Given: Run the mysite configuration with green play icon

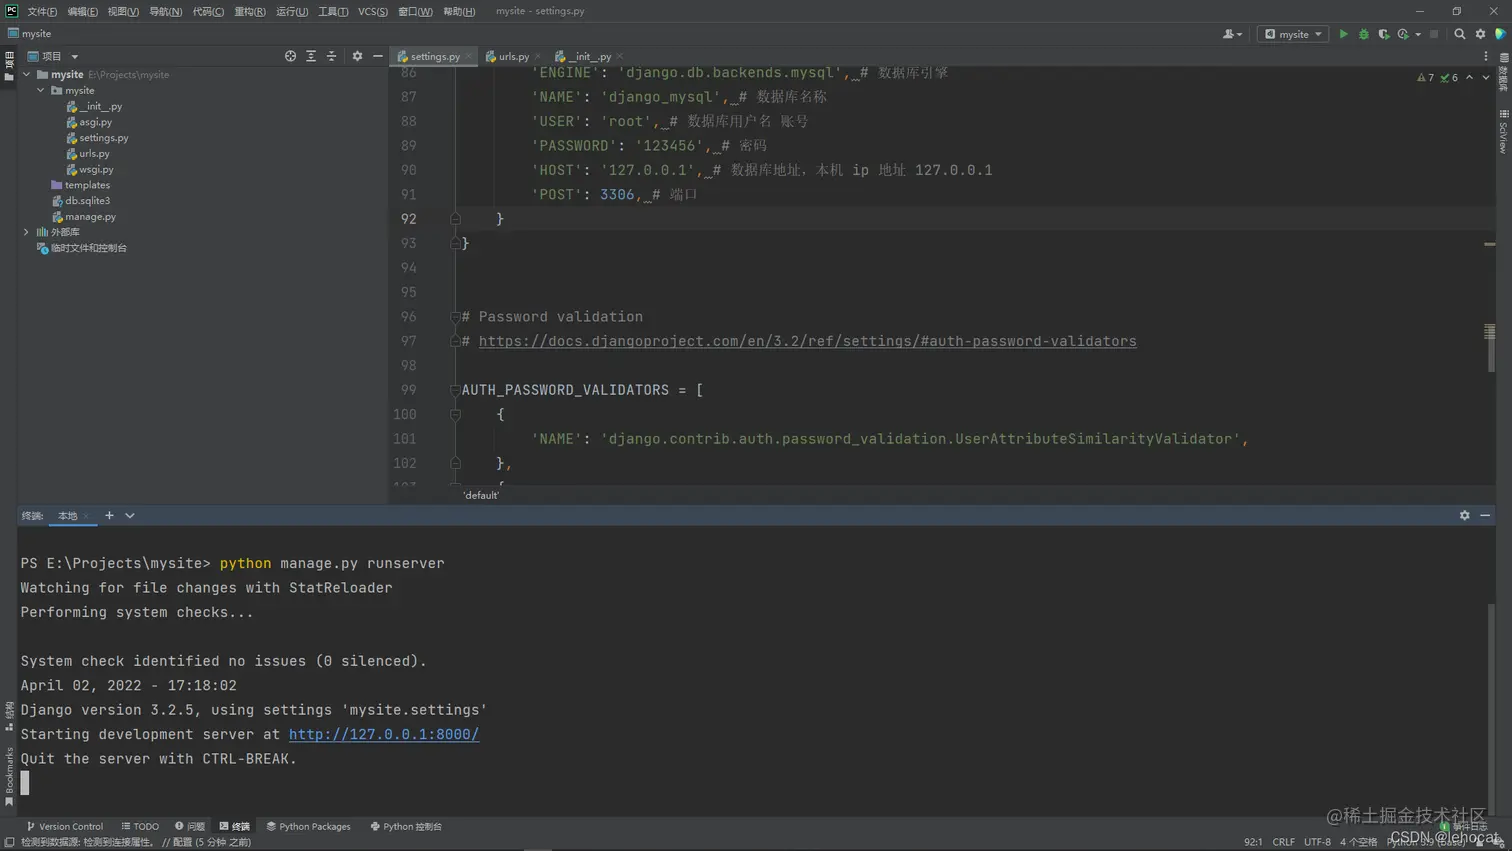Looking at the screenshot, I should (x=1344, y=33).
